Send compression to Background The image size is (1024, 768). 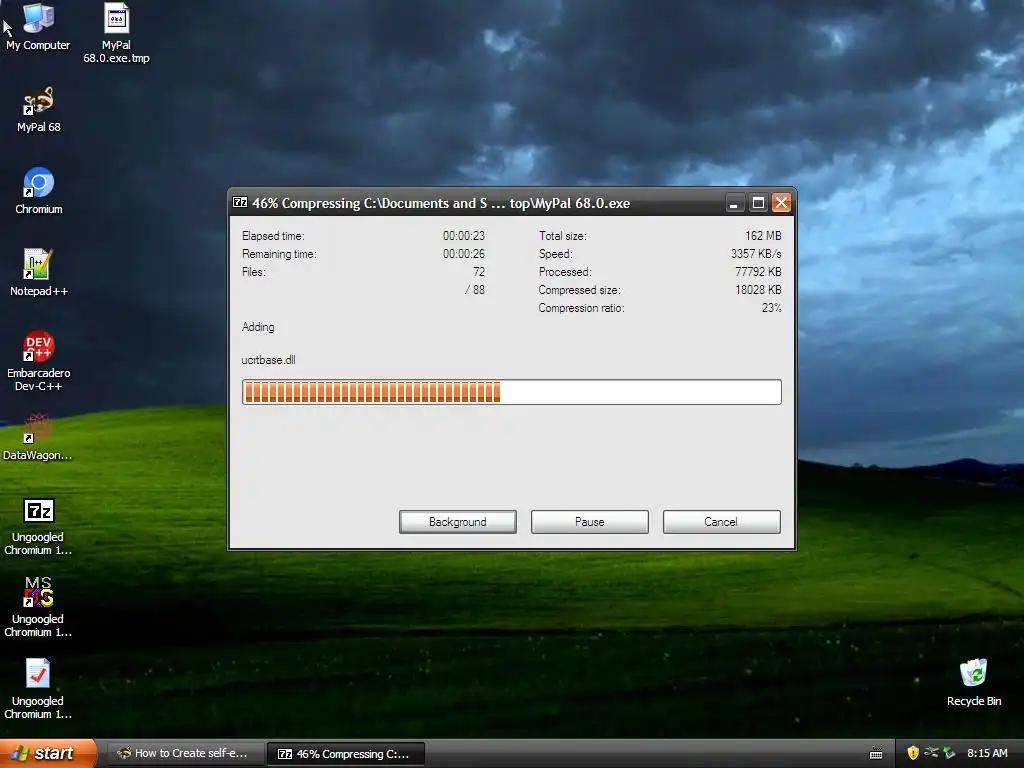458,522
